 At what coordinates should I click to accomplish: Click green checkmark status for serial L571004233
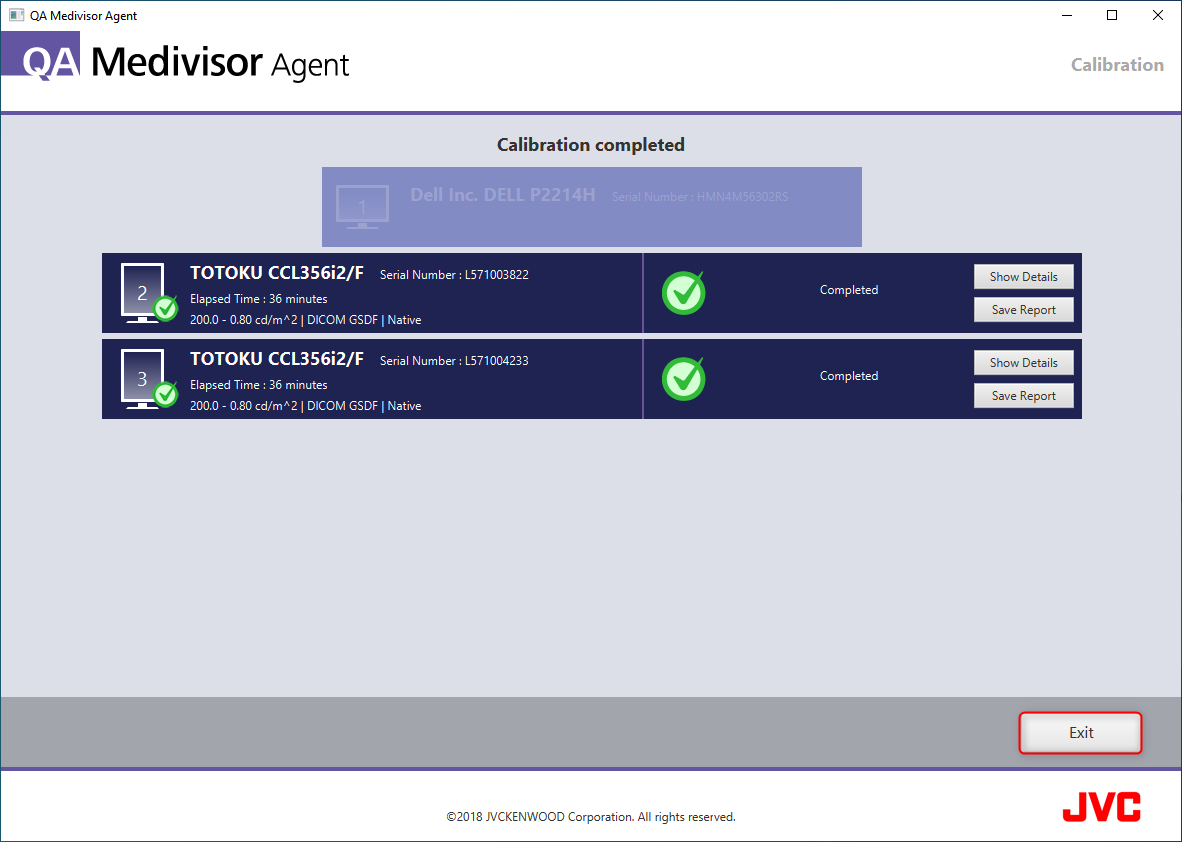(x=684, y=378)
